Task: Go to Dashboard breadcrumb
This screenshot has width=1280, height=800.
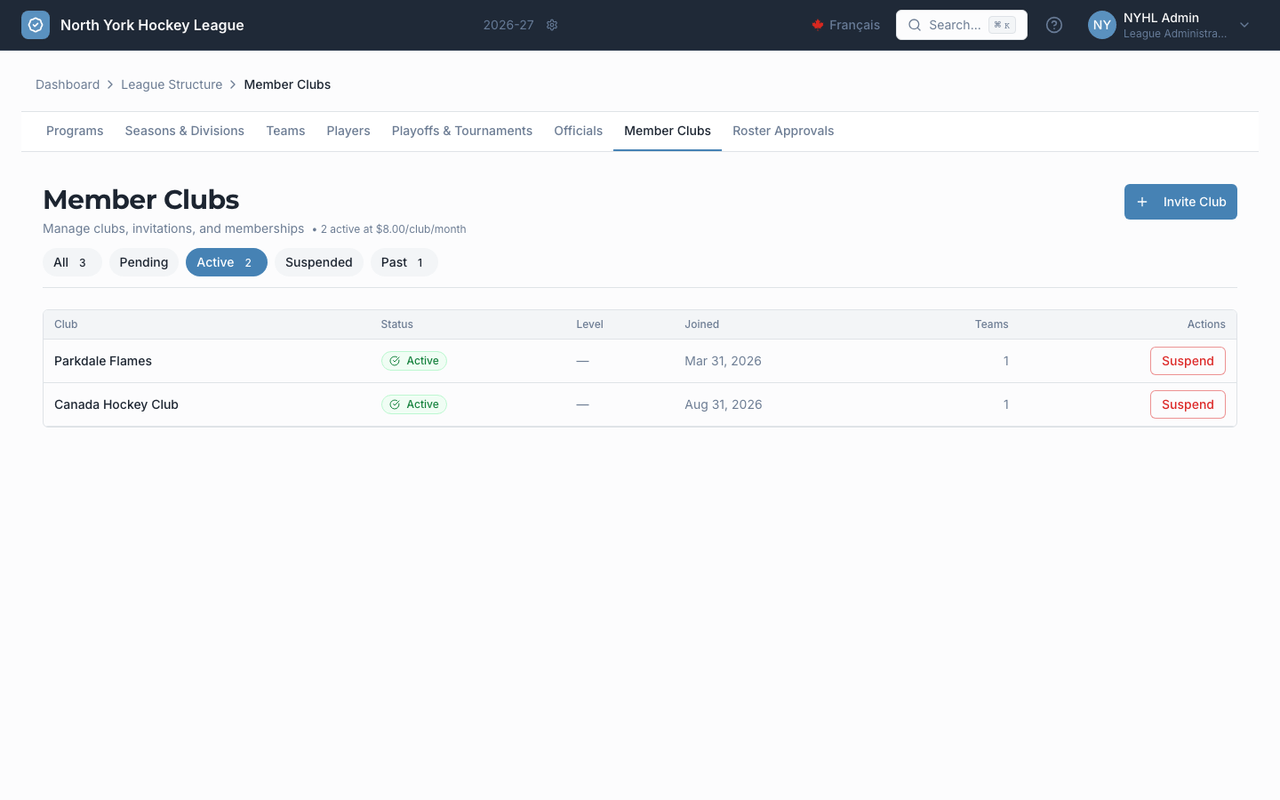Action: pyautogui.click(x=67, y=85)
